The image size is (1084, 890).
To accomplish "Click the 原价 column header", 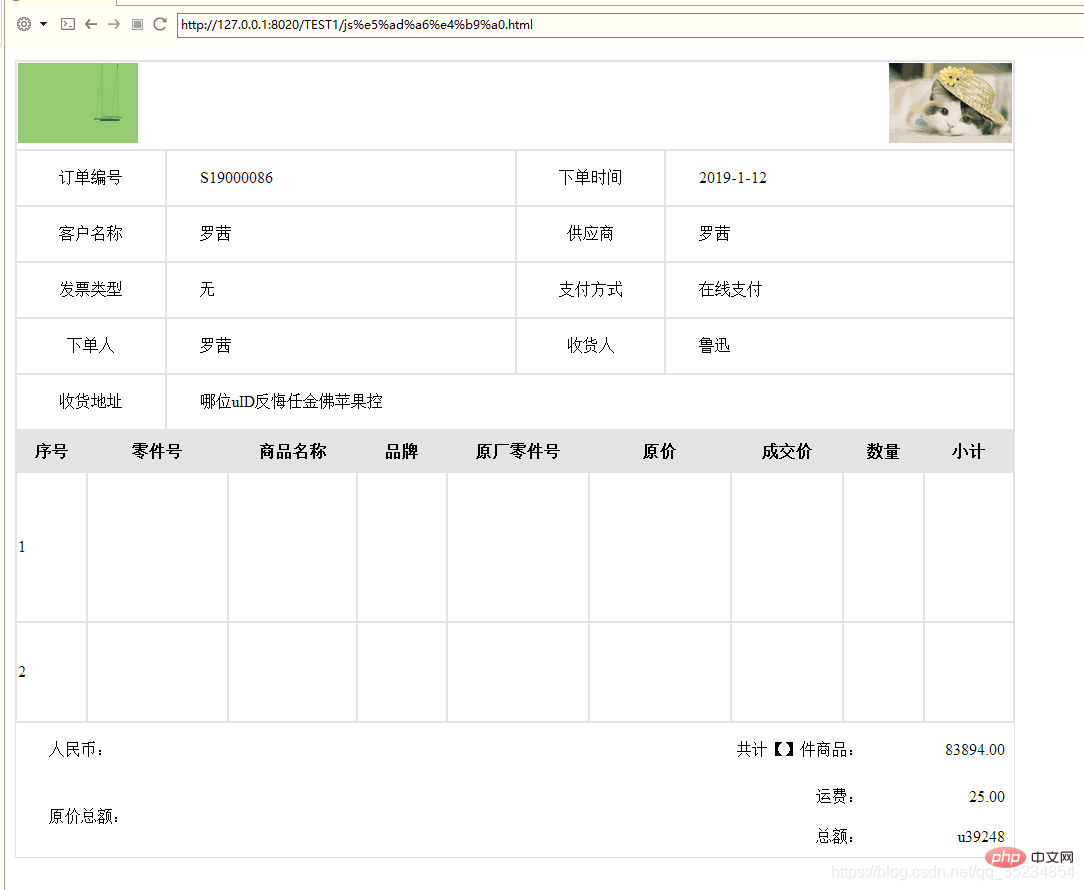I will tap(660, 452).
